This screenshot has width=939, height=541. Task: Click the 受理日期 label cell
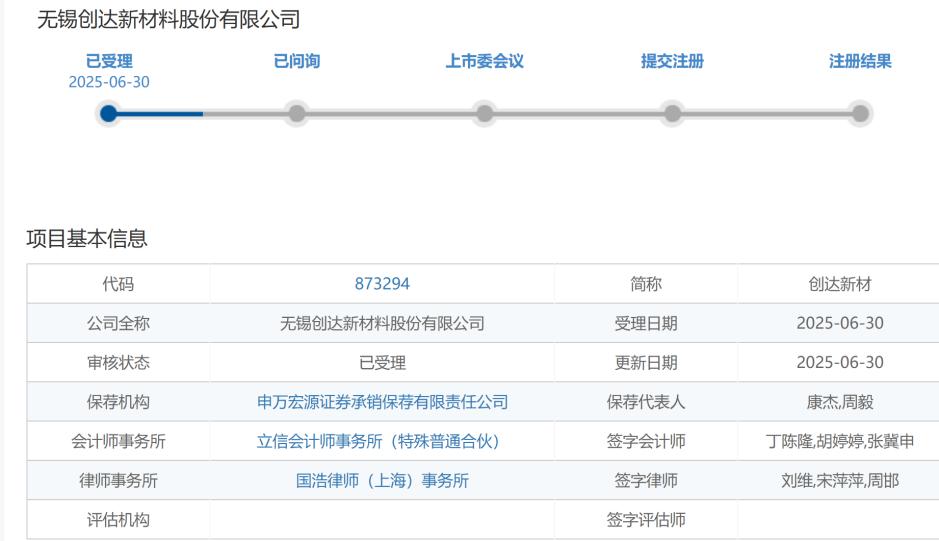click(x=646, y=324)
